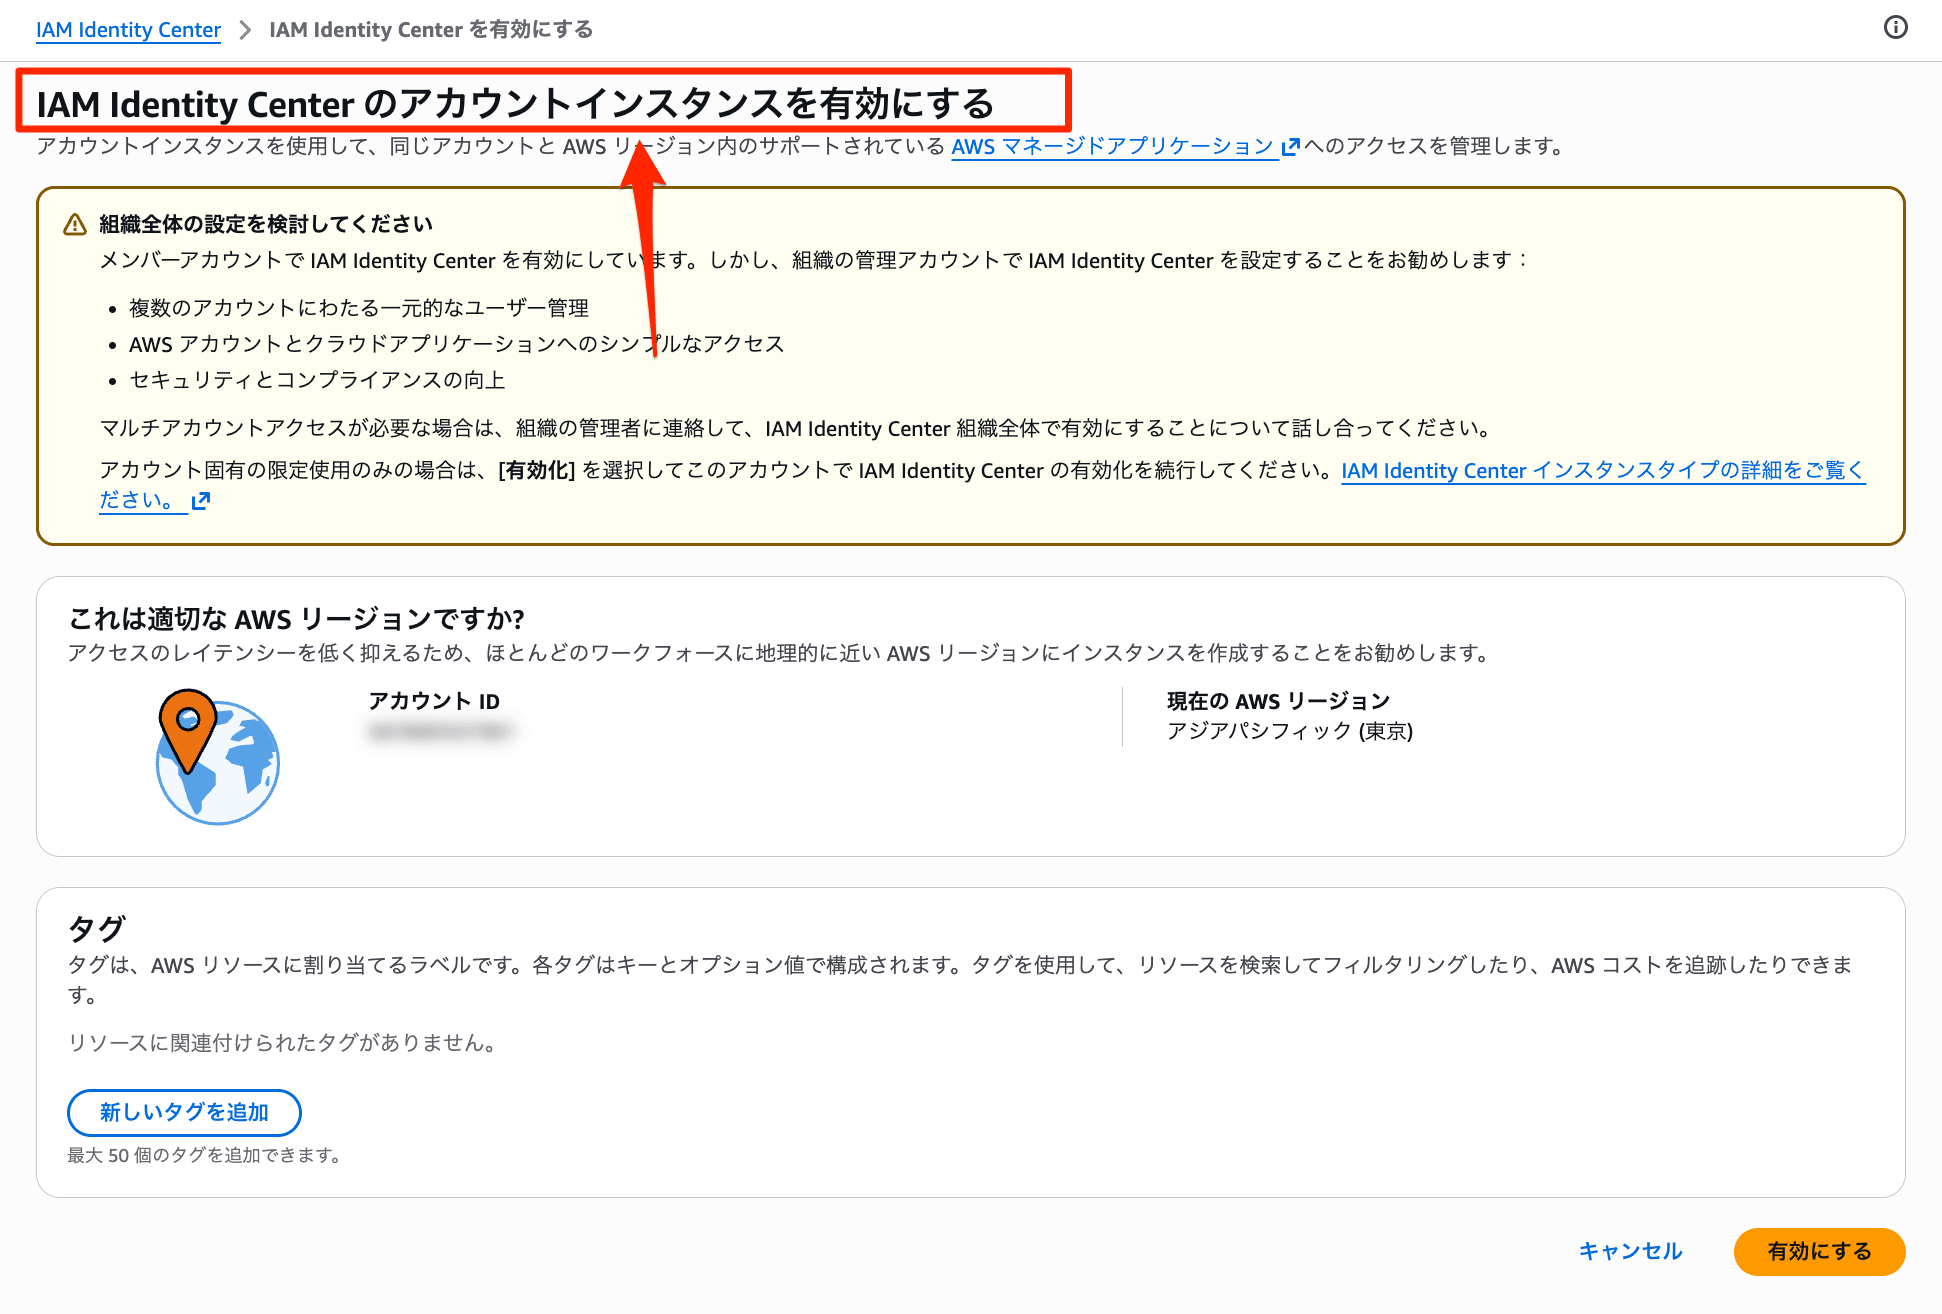Screen dimensions: 1942x1314
Task: Click the アカウント ID label
Action: pyautogui.click(x=434, y=701)
